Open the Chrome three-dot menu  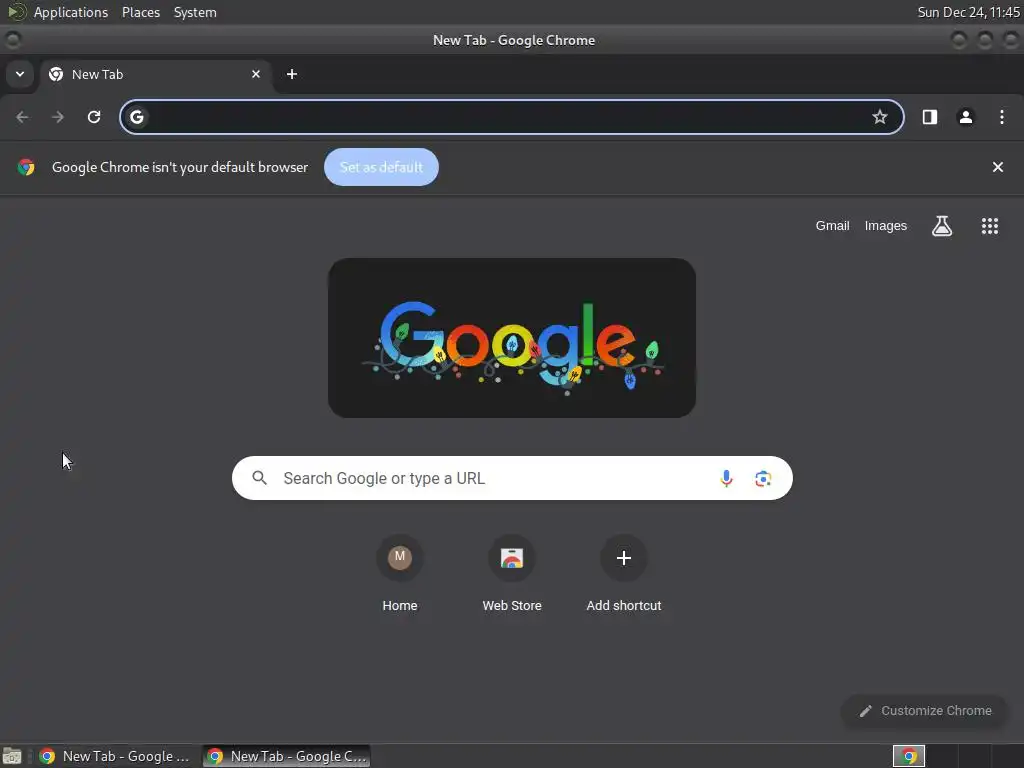click(x=1002, y=117)
